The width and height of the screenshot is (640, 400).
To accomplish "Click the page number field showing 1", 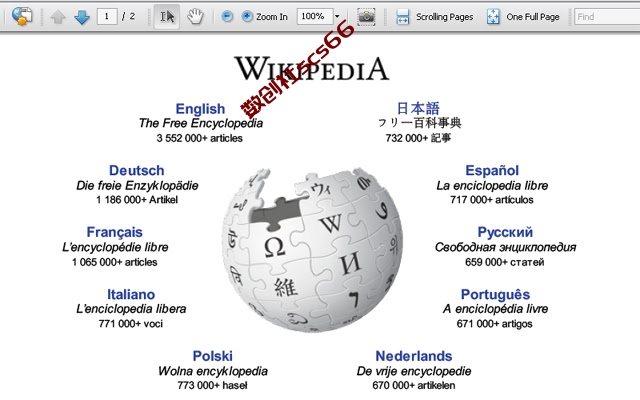I will [107, 16].
